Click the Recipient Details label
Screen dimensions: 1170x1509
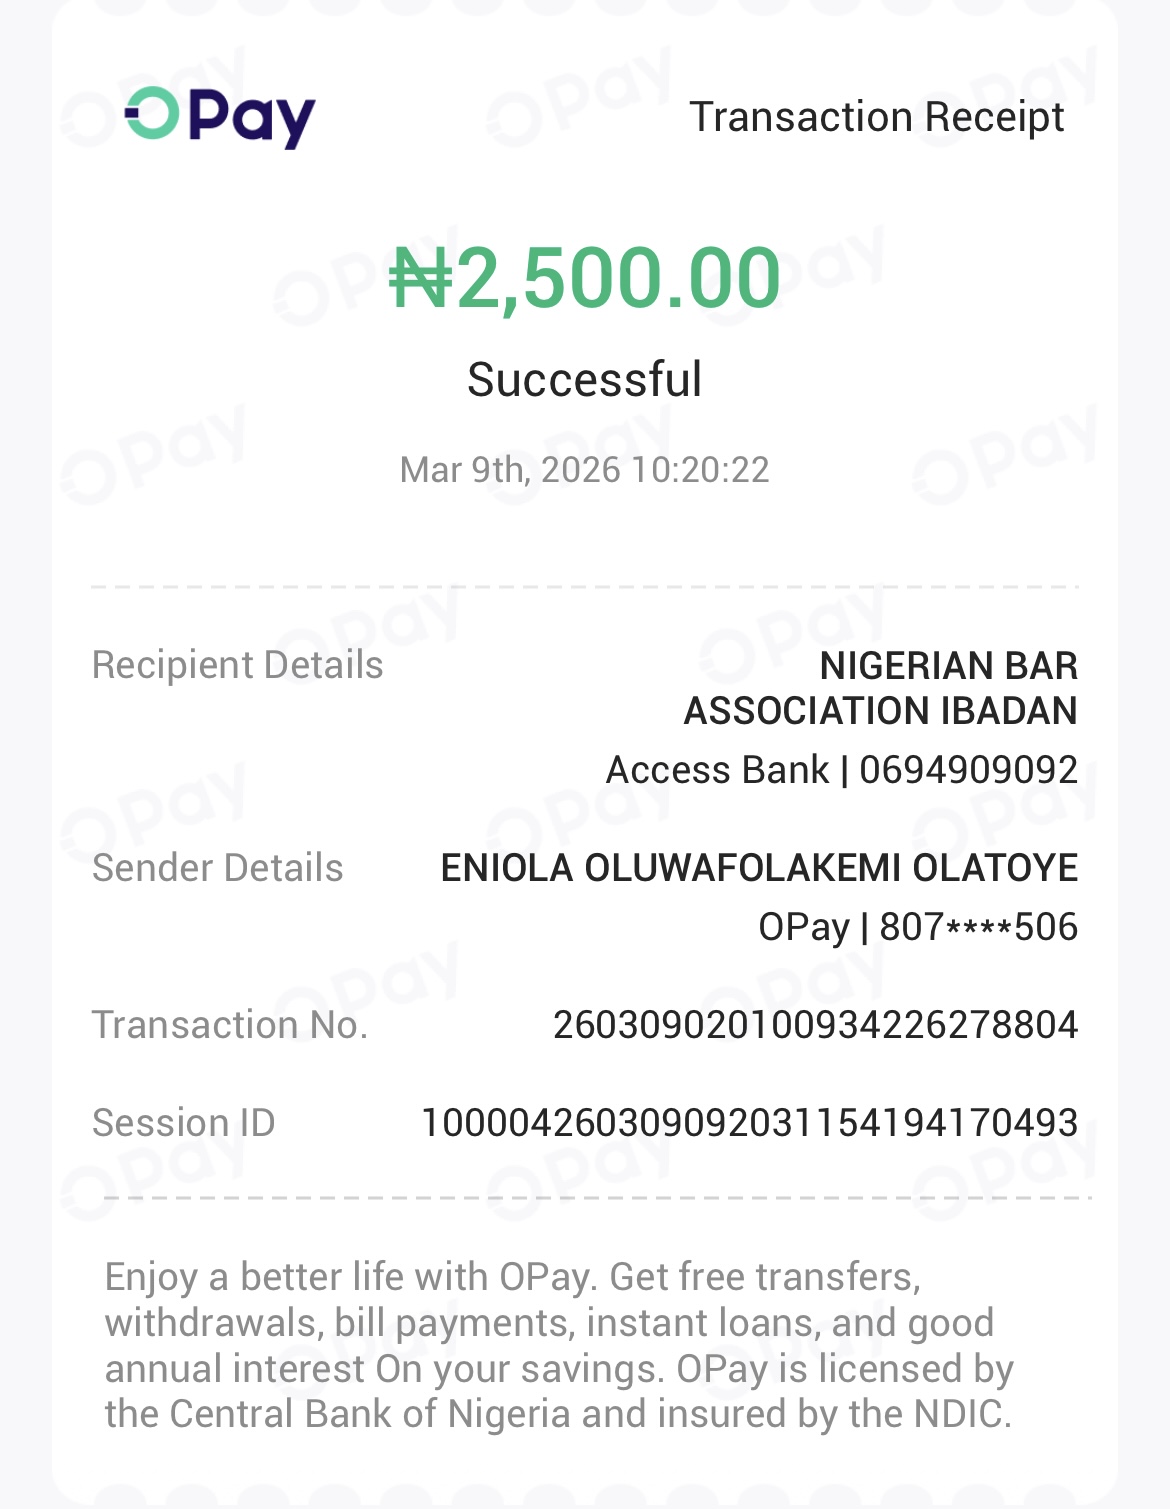click(x=238, y=665)
